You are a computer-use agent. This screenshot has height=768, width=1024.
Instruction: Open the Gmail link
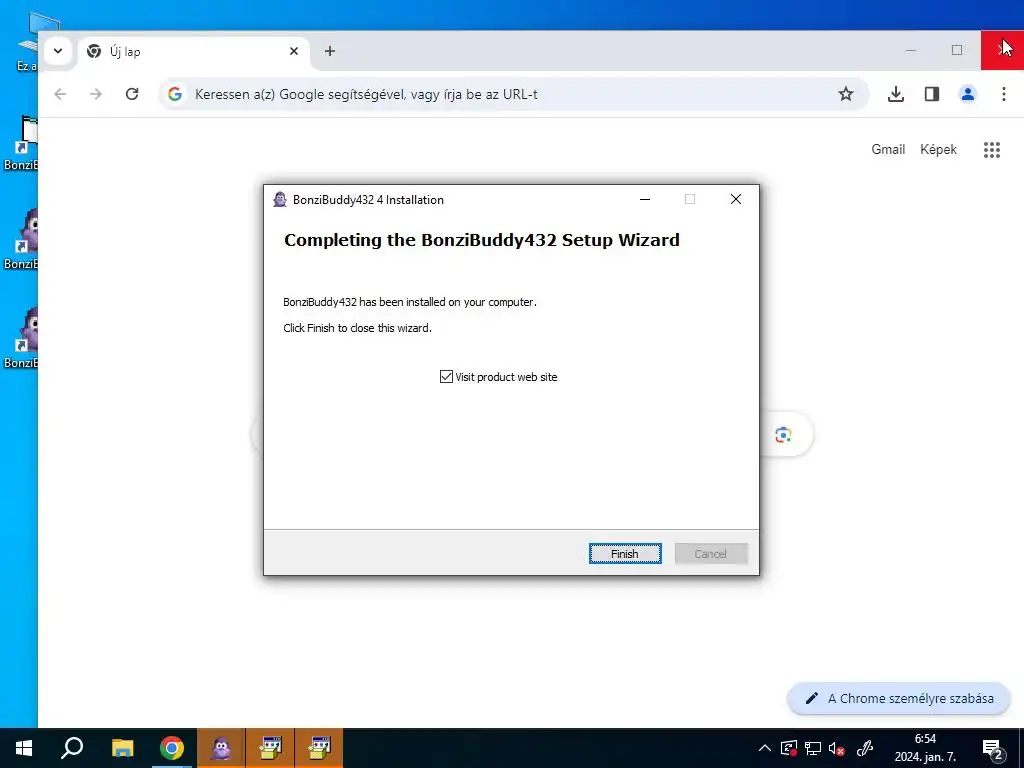pyautogui.click(x=888, y=150)
